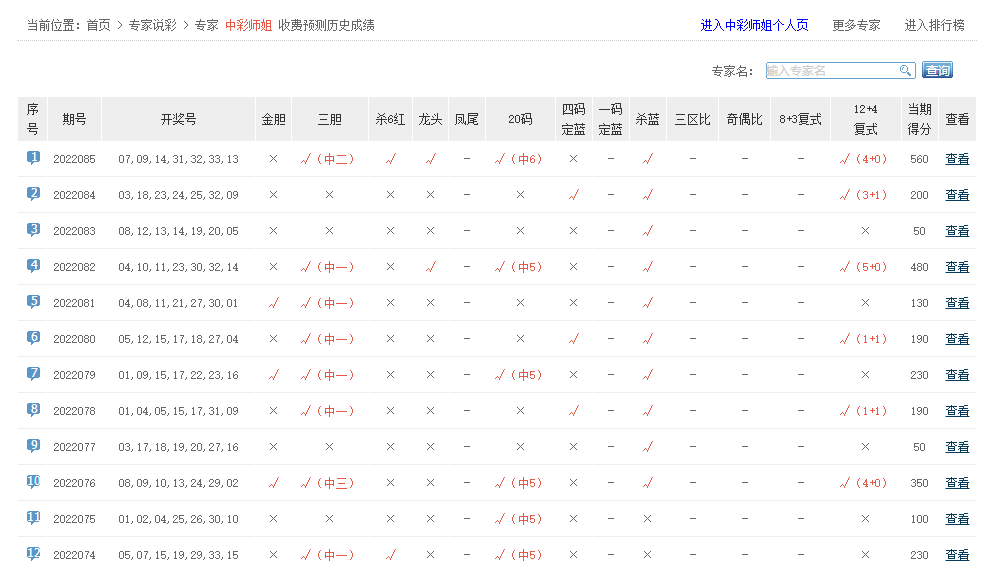The image size is (991, 566).
Task: Open 进入中彩师姐个人页 link
Action: 754,26
